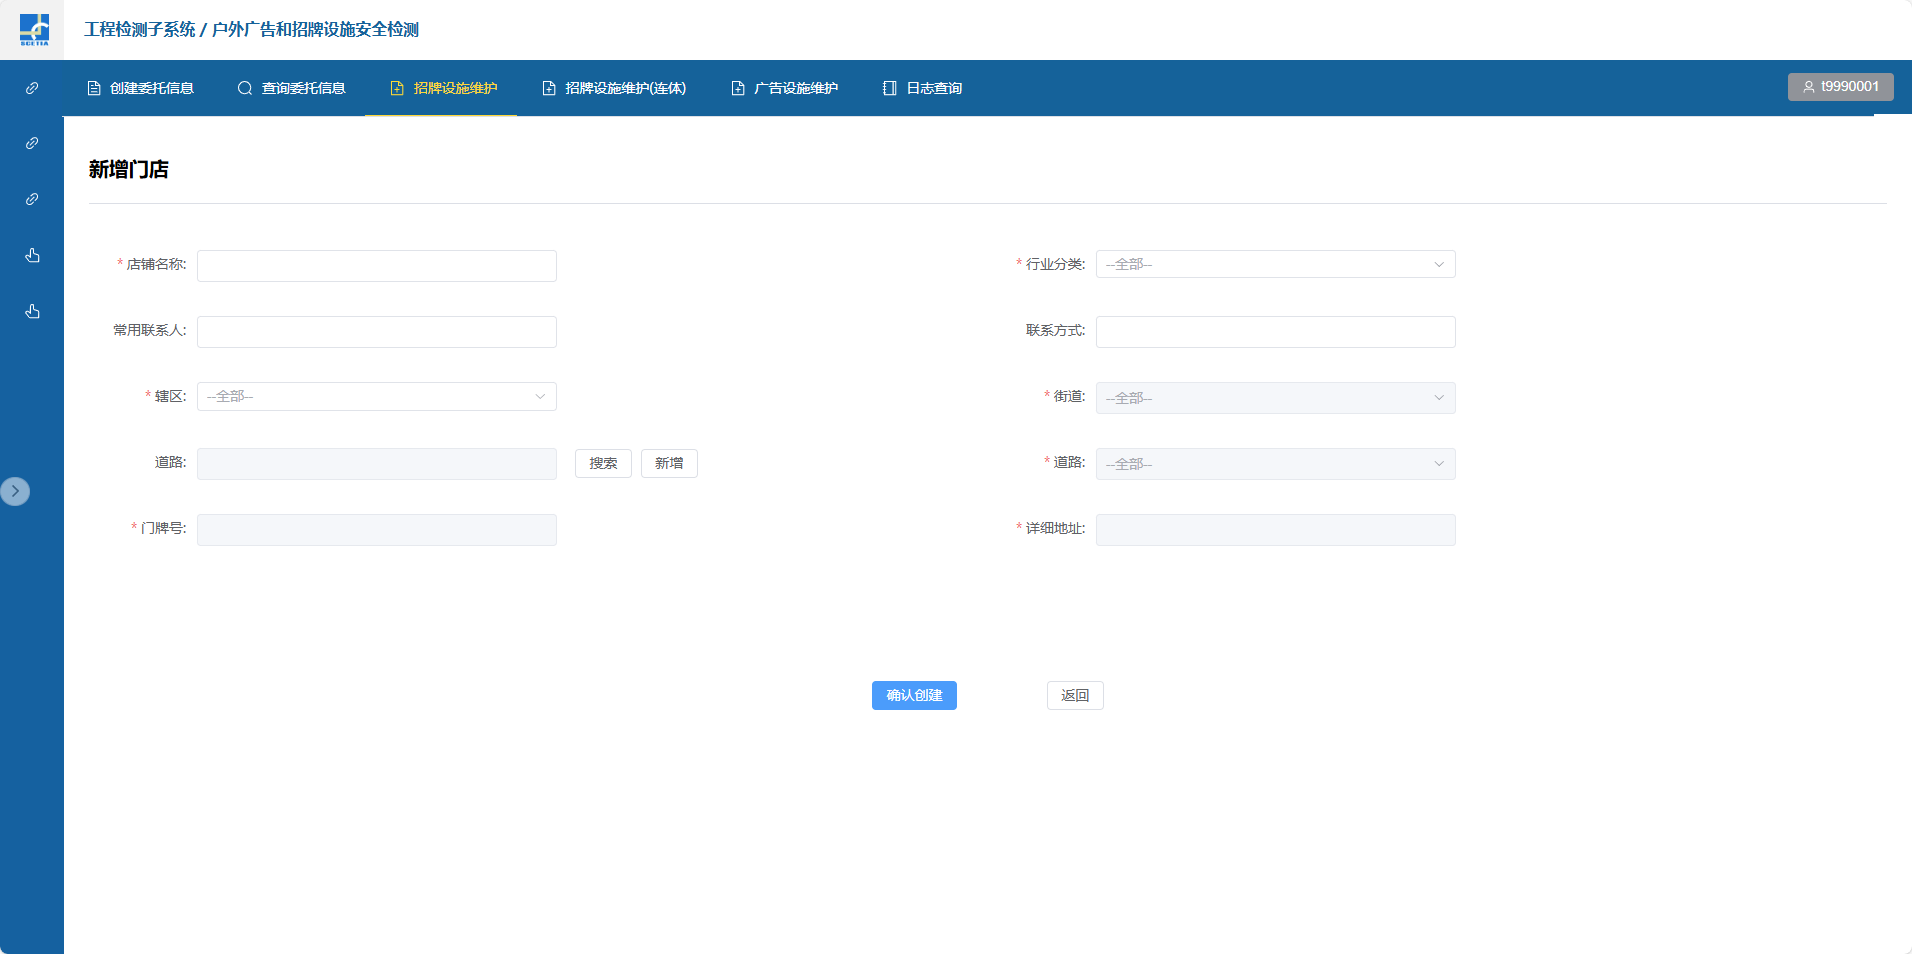Click the document icon beside 创建委托信息

94,88
